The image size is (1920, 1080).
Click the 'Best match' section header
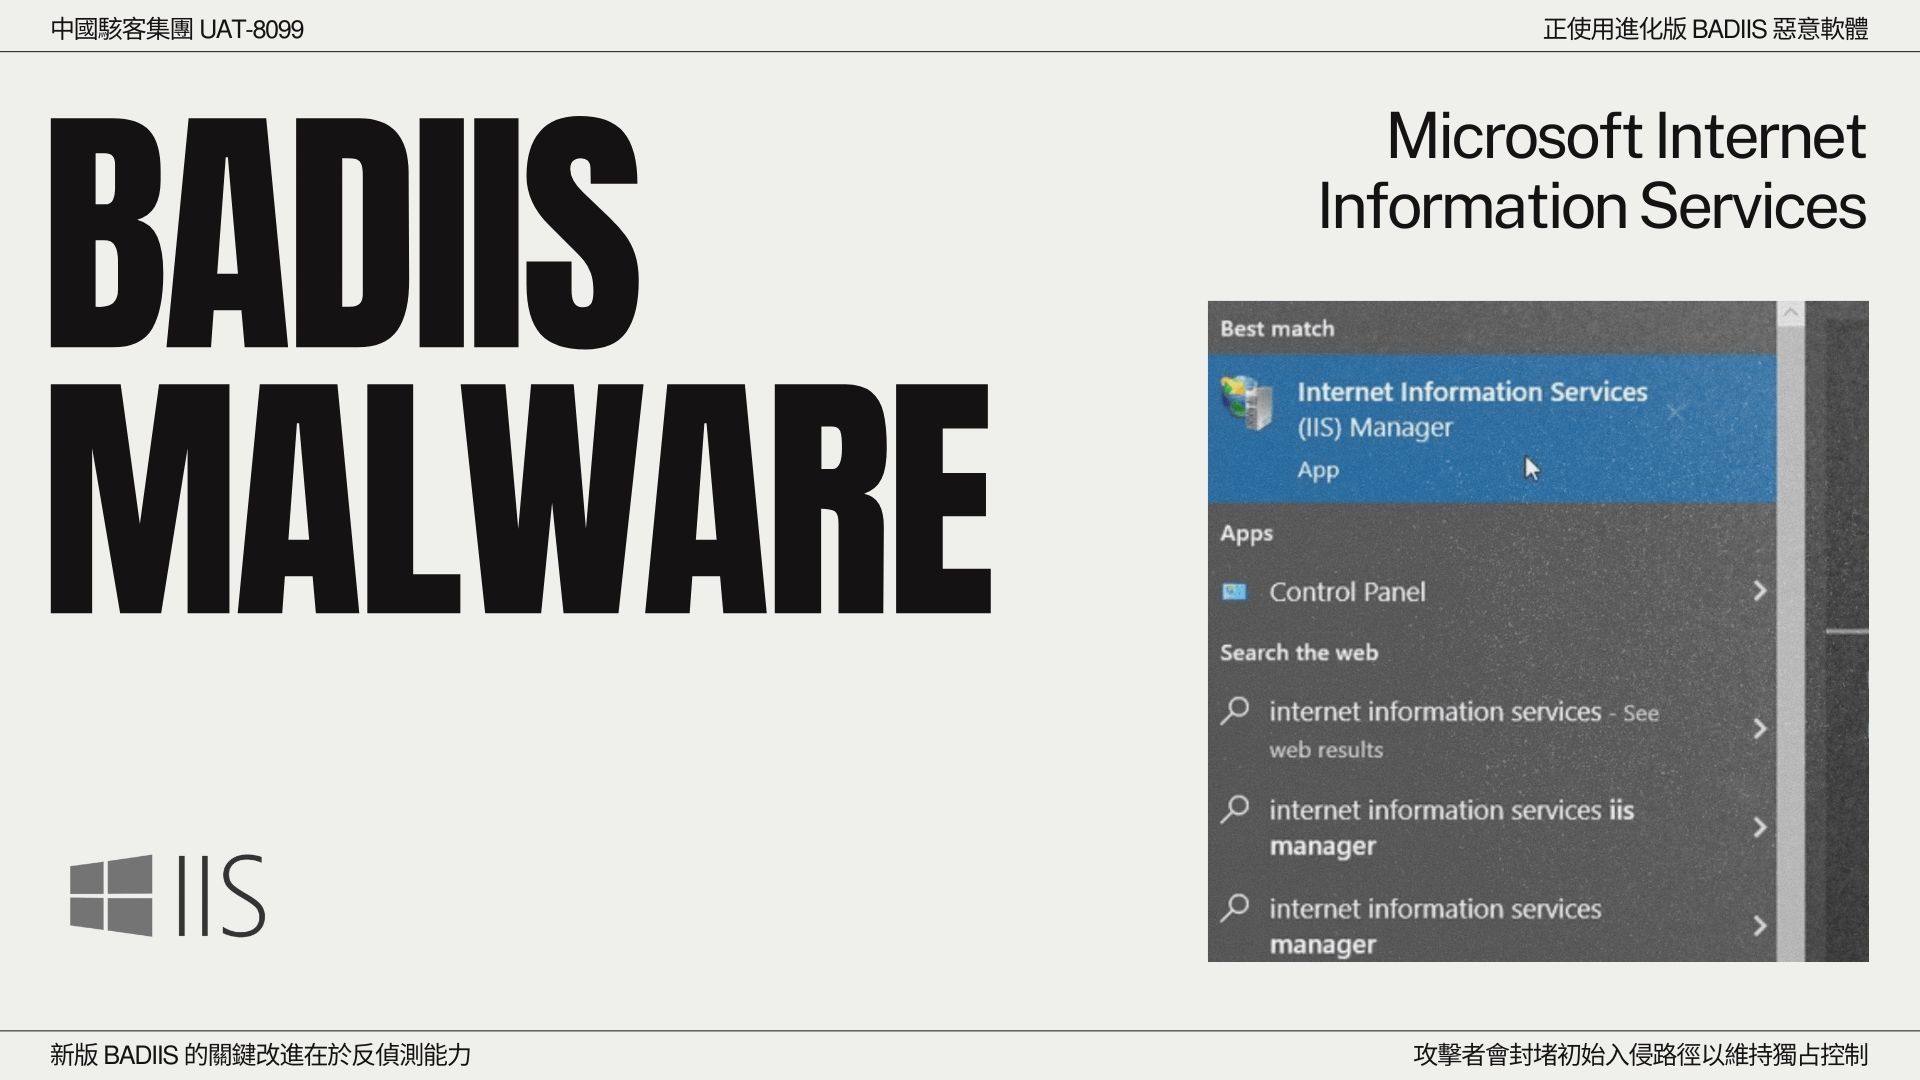coord(1277,329)
